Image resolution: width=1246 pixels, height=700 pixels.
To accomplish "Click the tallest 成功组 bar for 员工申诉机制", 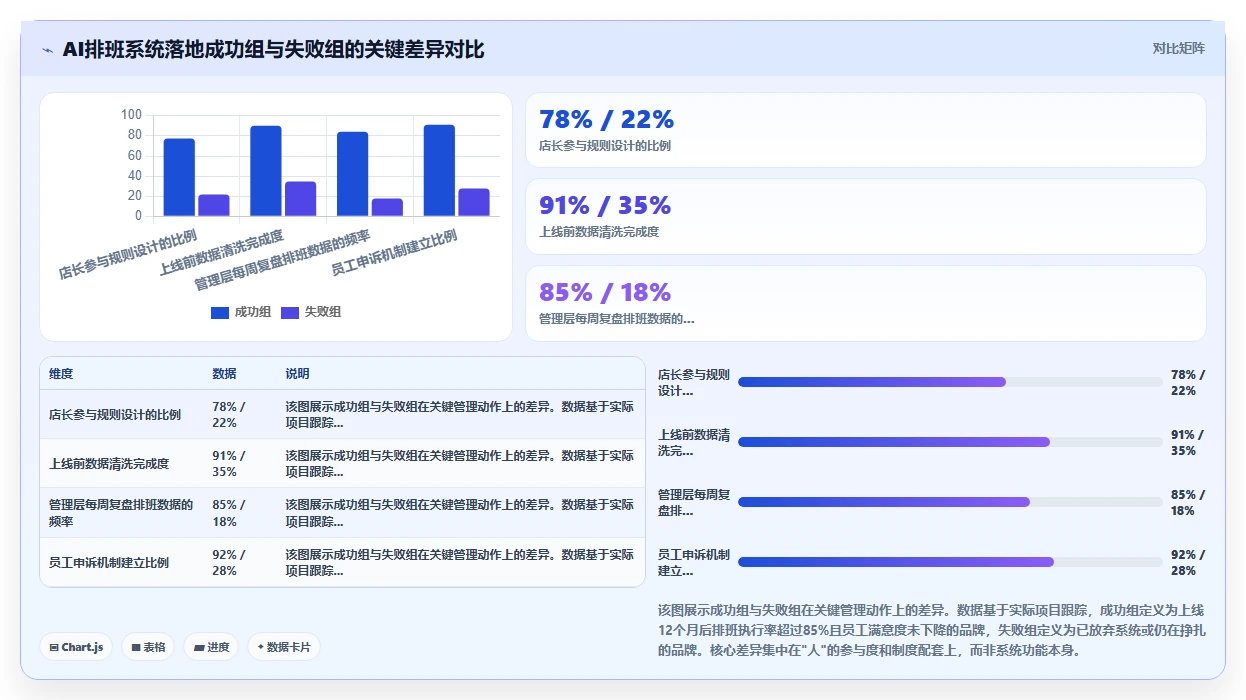I will (439, 170).
